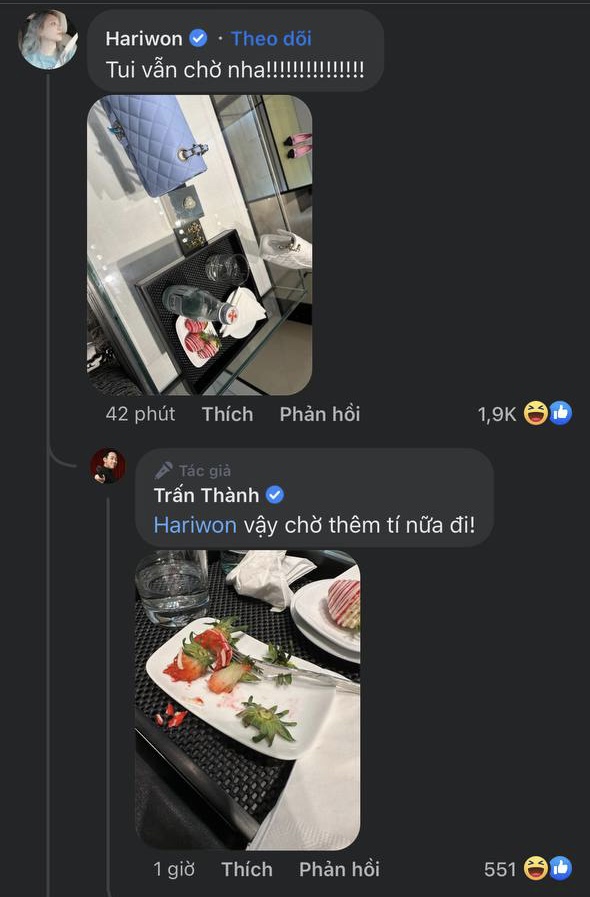Open the Trấn Thành author name link
This screenshot has height=897, width=590.
click(x=207, y=495)
